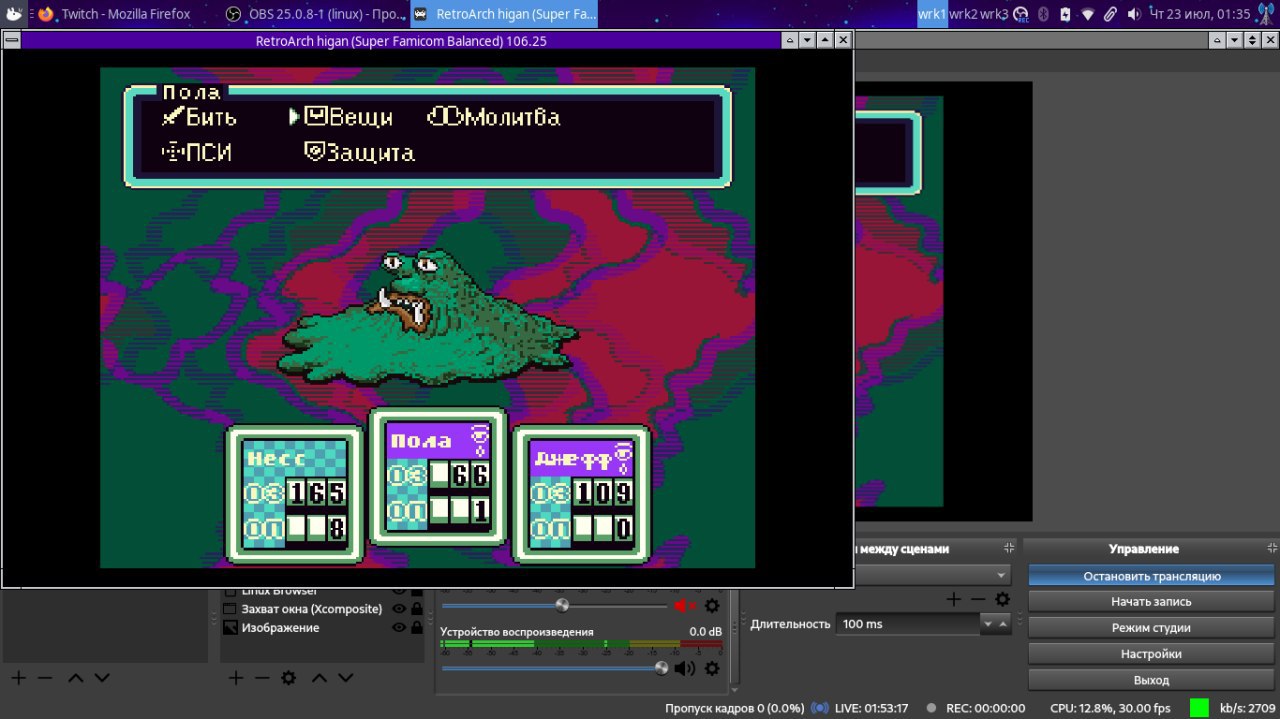Open transition properties gear icon

pyautogui.click(x=1002, y=599)
